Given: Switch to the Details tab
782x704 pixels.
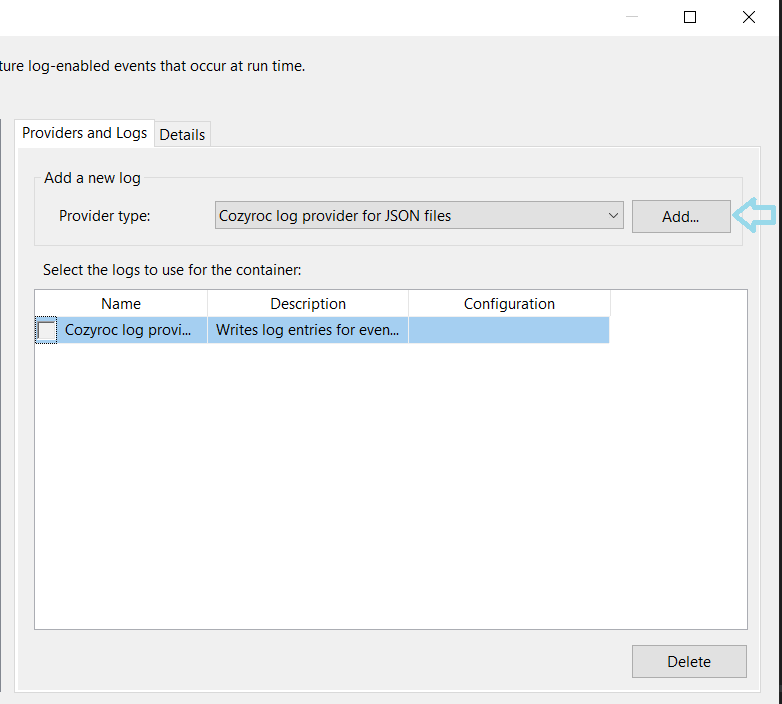Looking at the screenshot, I should click(x=182, y=134).
